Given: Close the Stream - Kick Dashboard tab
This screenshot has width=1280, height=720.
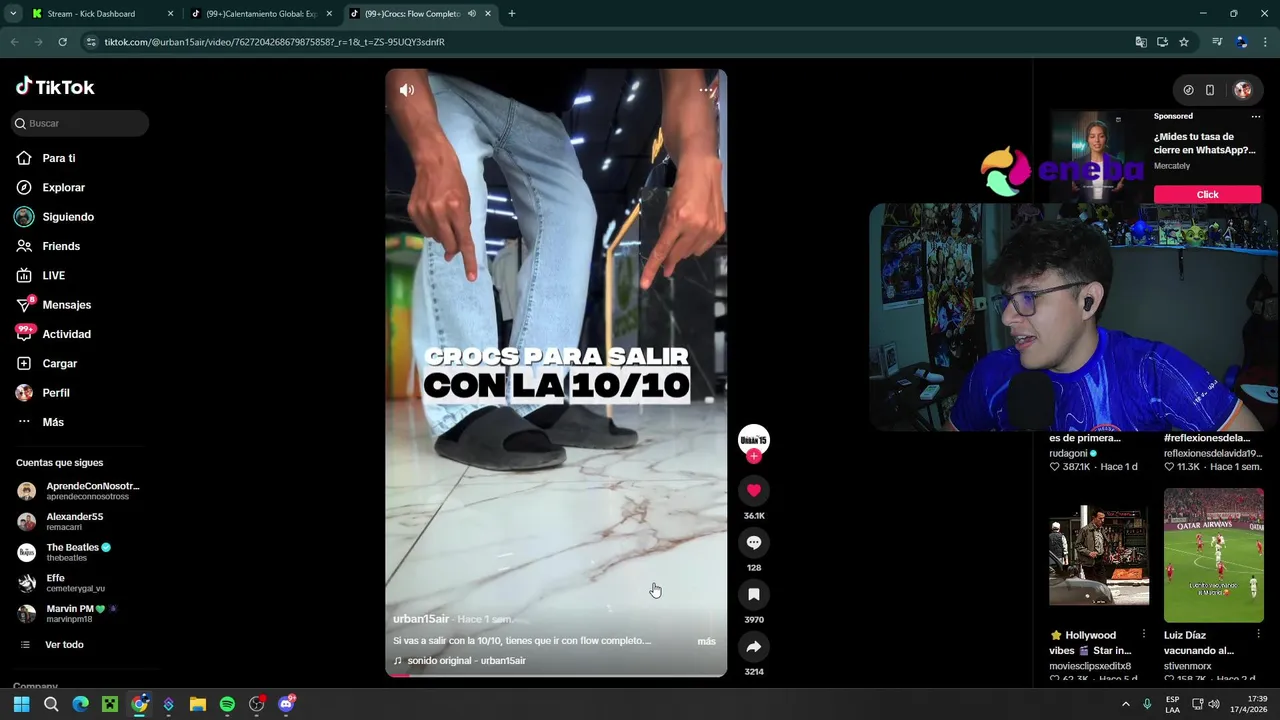Looking at the screenshot, I should pos(170,14).
